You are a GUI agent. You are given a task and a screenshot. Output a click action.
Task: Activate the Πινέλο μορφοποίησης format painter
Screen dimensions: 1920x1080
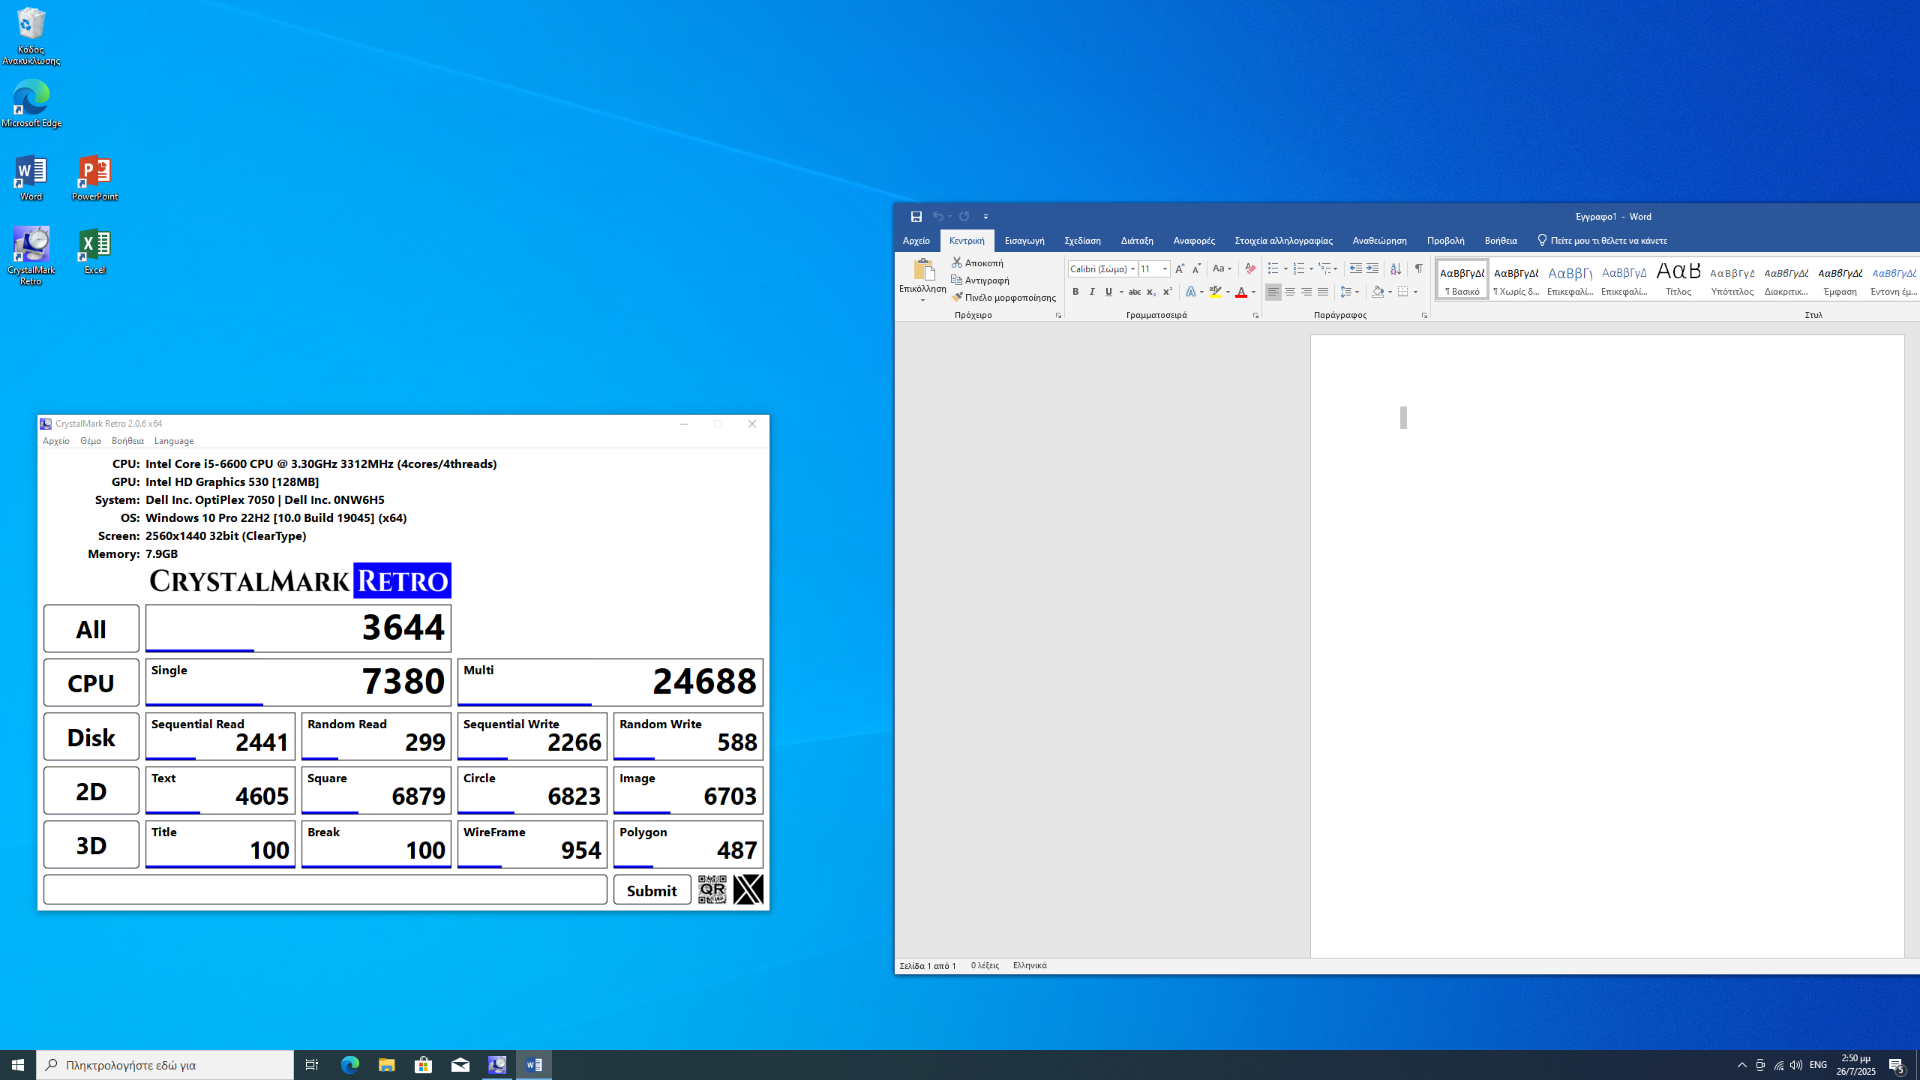point(957,297)
